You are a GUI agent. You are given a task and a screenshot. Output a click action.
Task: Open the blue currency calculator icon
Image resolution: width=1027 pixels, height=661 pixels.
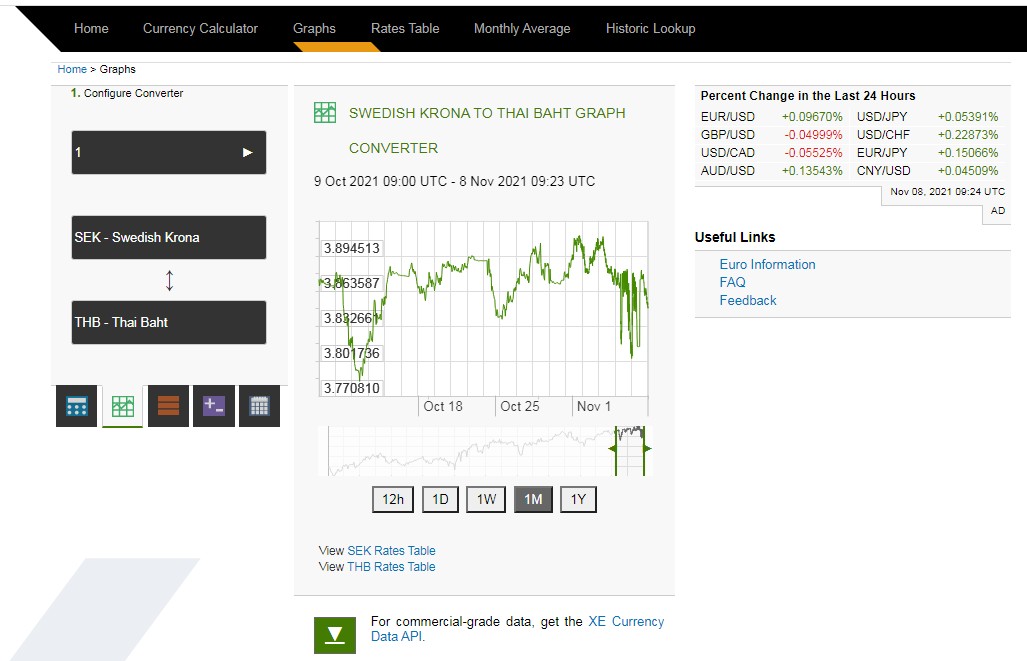point(77,406)
